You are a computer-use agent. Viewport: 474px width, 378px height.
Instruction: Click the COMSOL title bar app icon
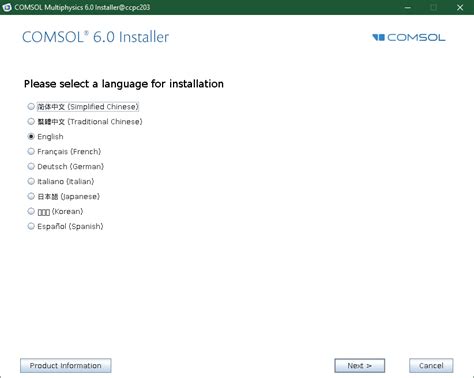(x=7, y=7)
